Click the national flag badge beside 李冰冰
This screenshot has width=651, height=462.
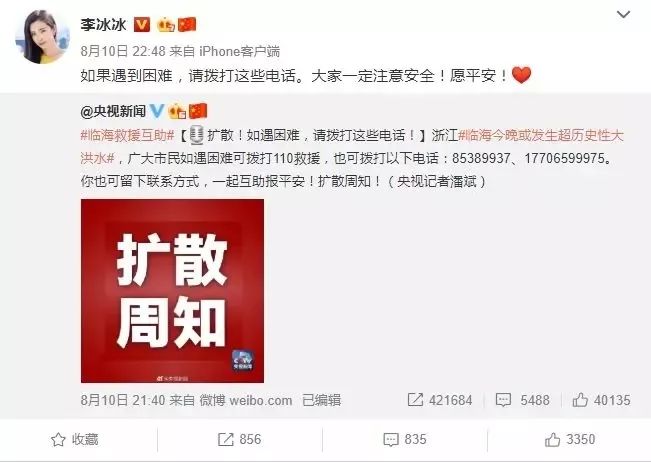pyautogui.click(x=187, y=25)
